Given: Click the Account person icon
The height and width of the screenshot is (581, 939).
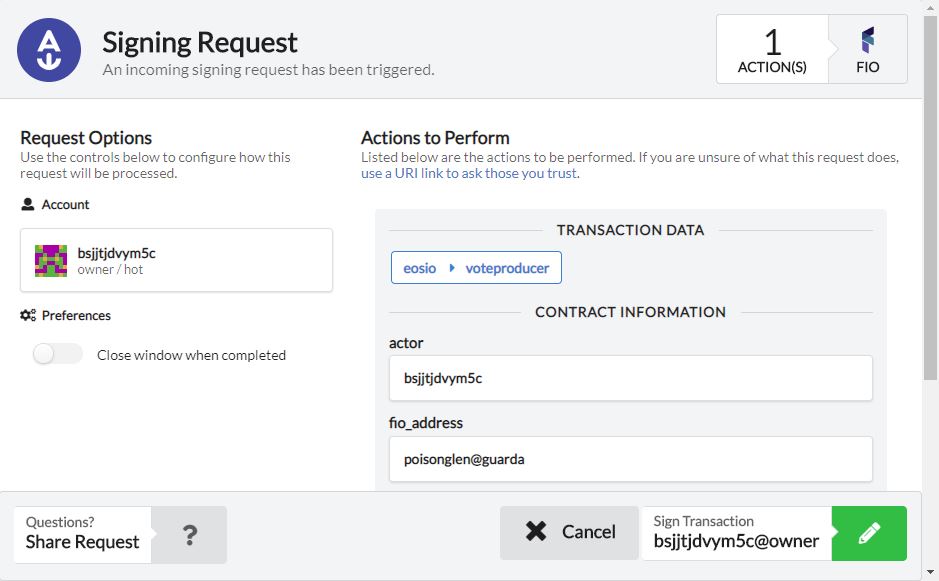Looking at the screenshot, I should pyautogui.click(x=28, y=204).
